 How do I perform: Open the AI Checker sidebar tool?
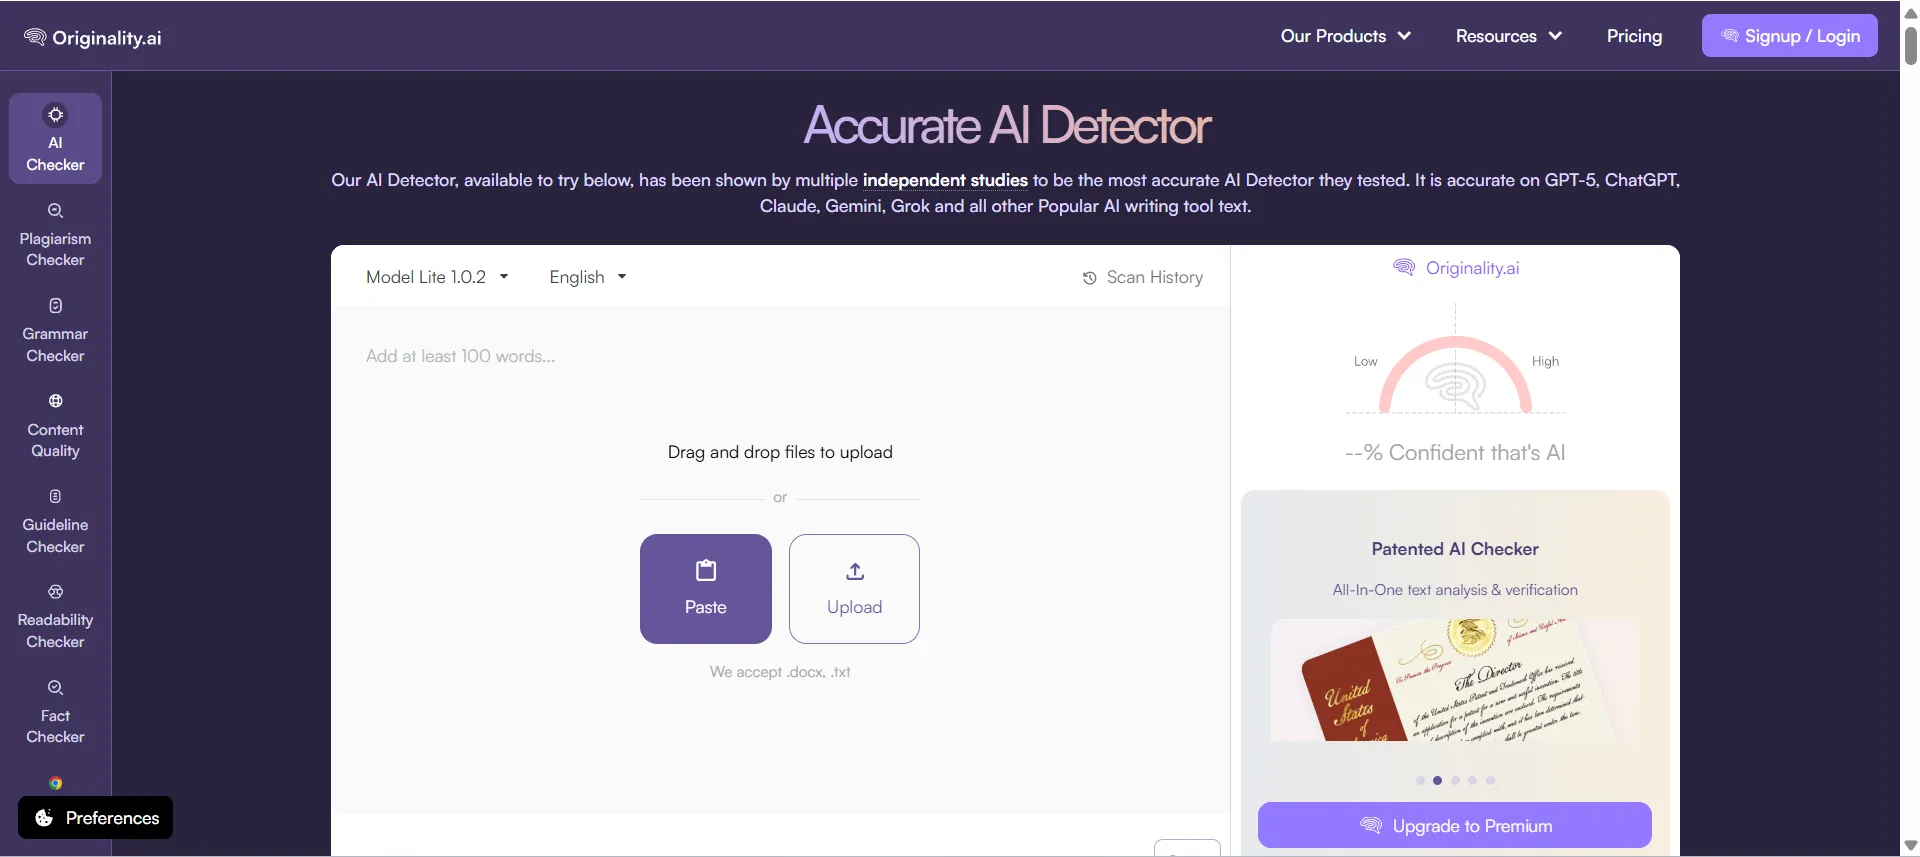[x=55, y=138]
